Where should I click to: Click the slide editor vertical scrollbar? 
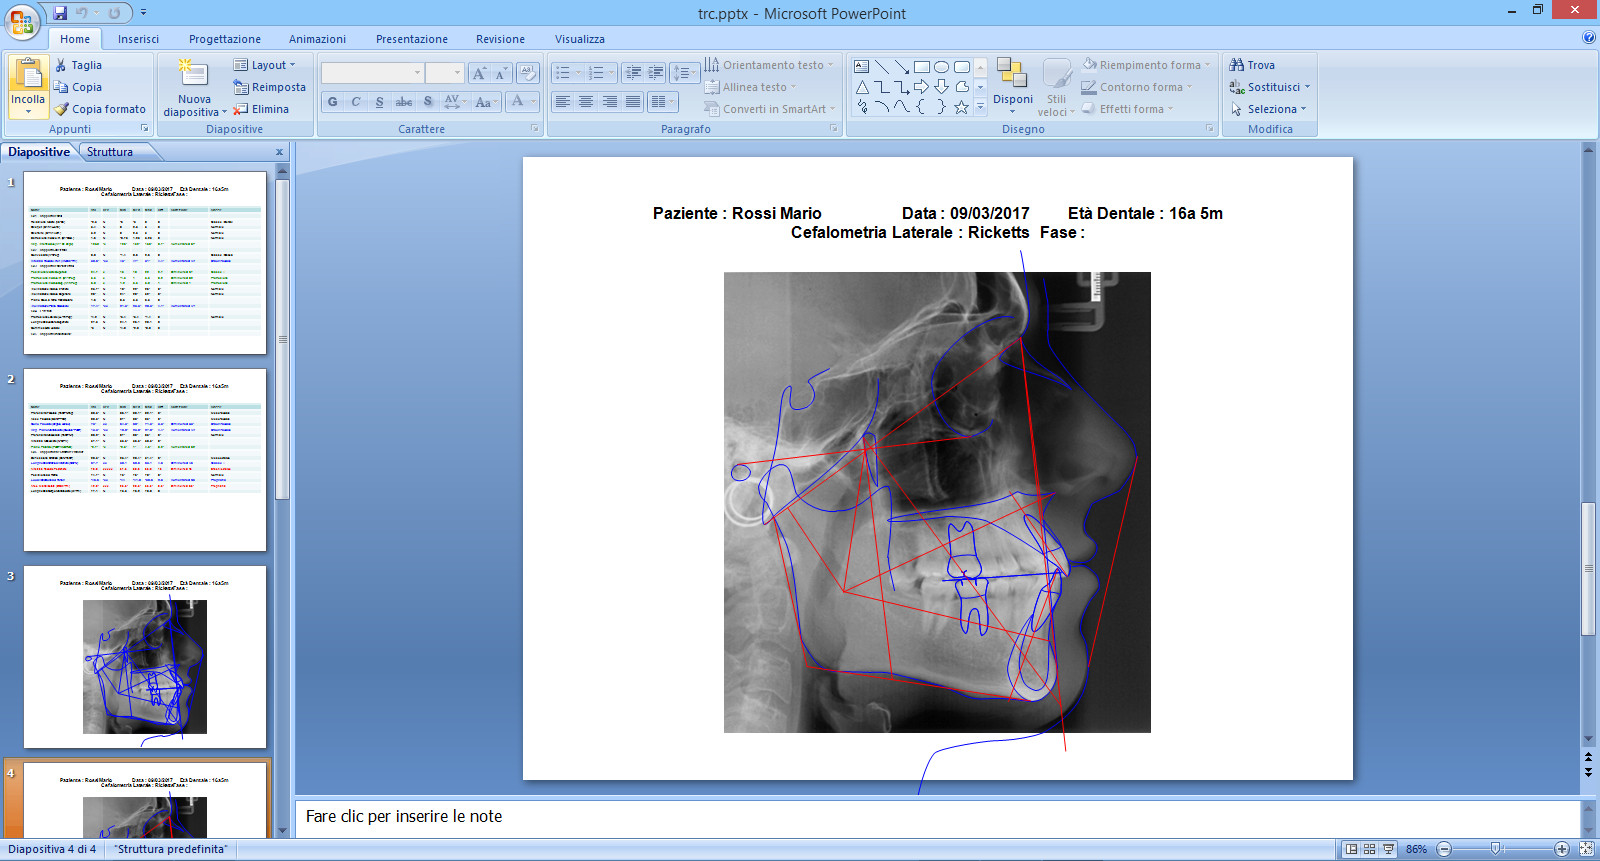click(1588, 568)
